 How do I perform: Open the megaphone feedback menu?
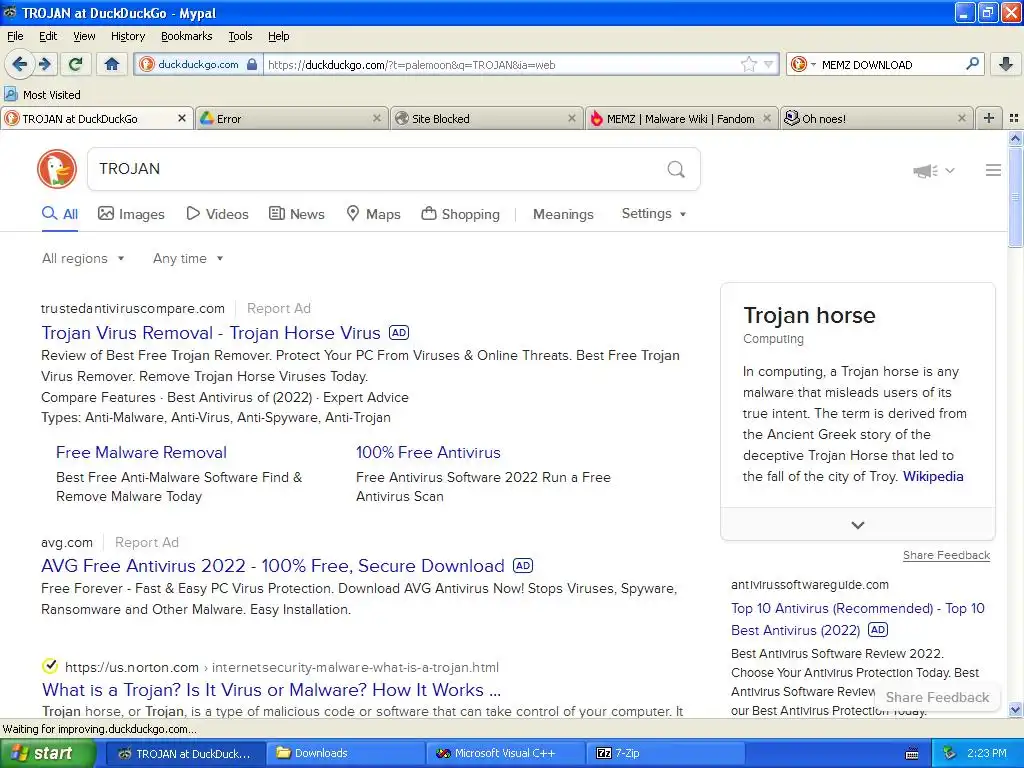933,170
